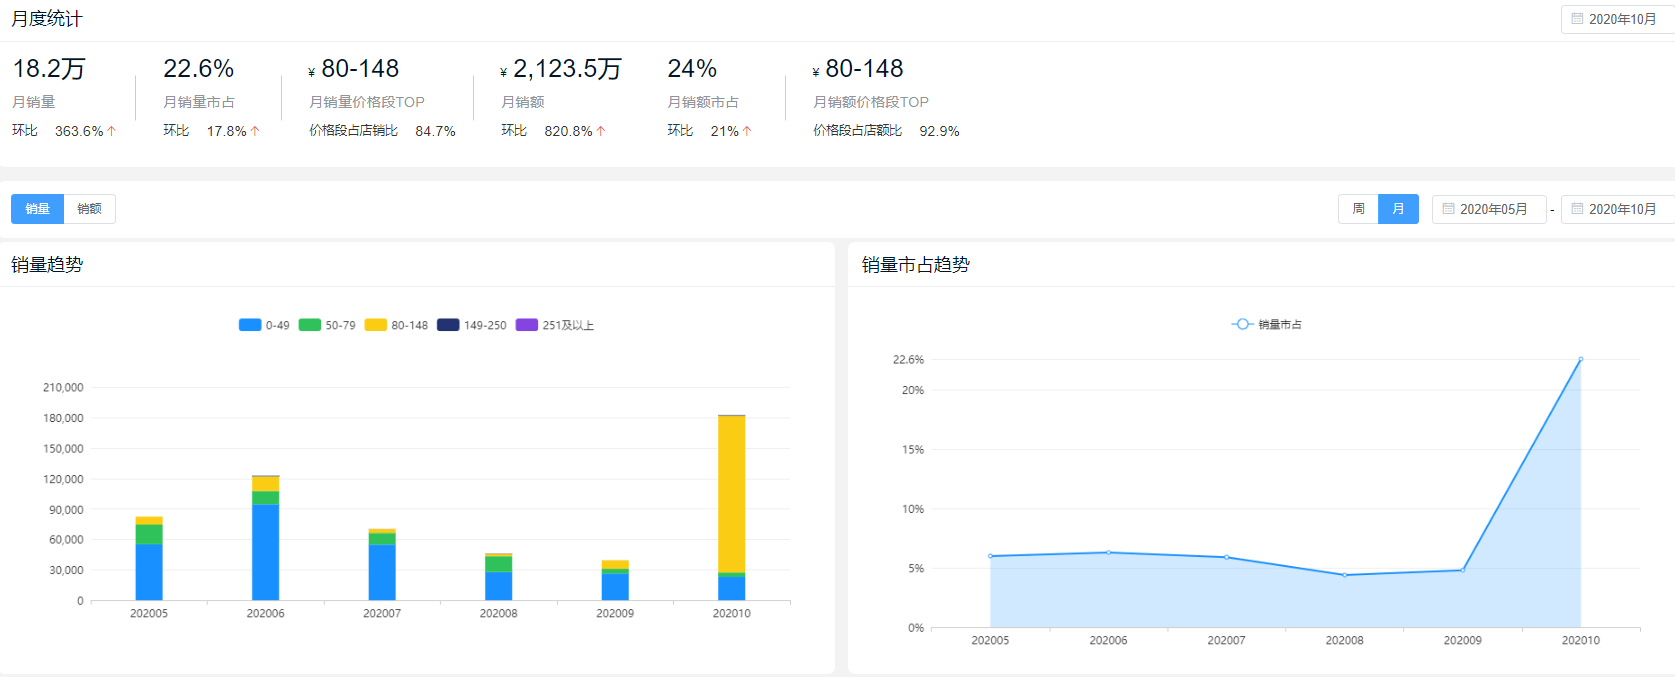Screen dimensions: 1675x677
Task: Click calendar icon in range end 2020年10月 field
Action: point(1577,209)
